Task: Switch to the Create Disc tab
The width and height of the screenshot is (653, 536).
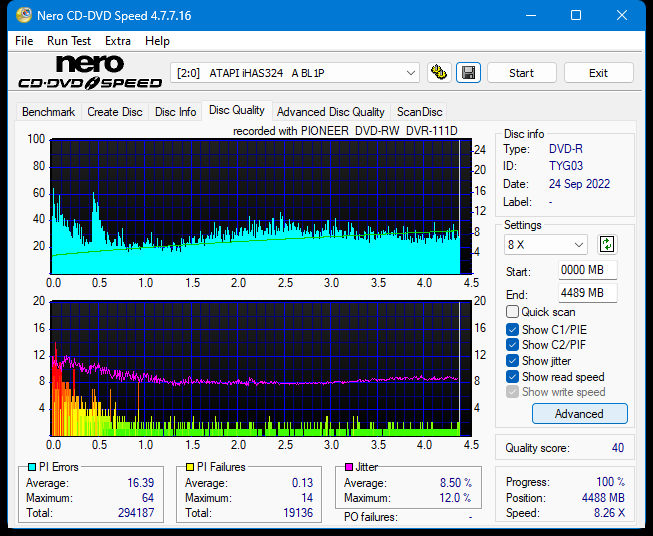Action: (115, 112)
